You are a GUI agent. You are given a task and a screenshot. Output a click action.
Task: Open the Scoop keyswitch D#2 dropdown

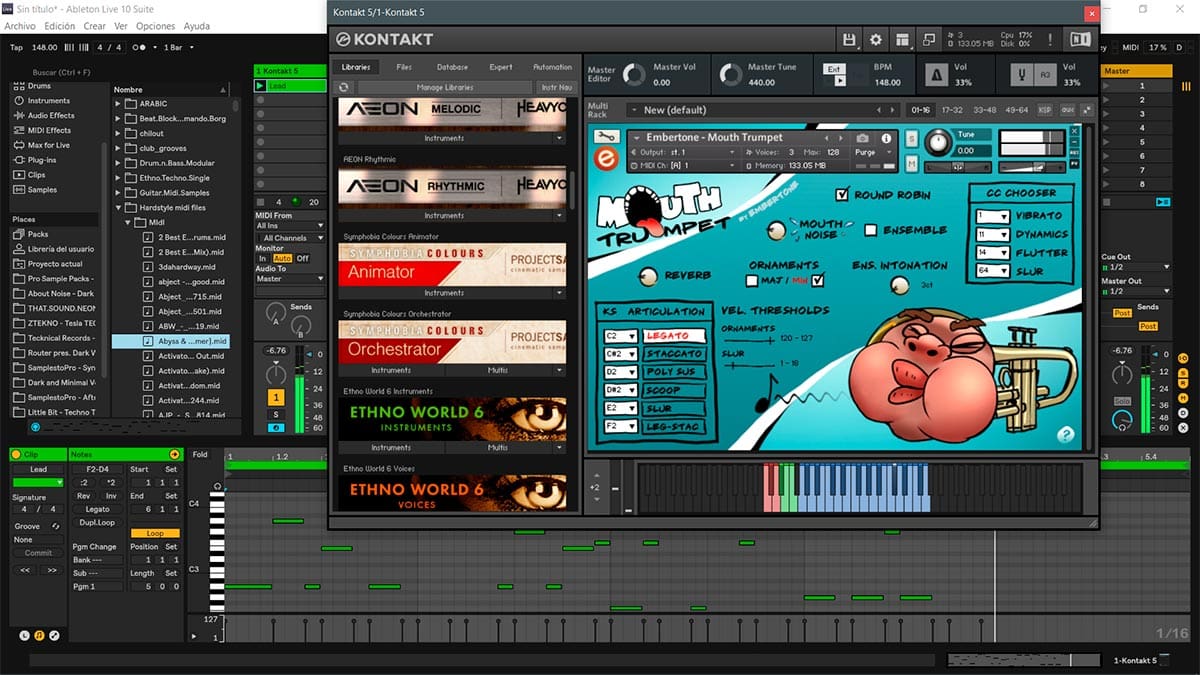point(620,390)
